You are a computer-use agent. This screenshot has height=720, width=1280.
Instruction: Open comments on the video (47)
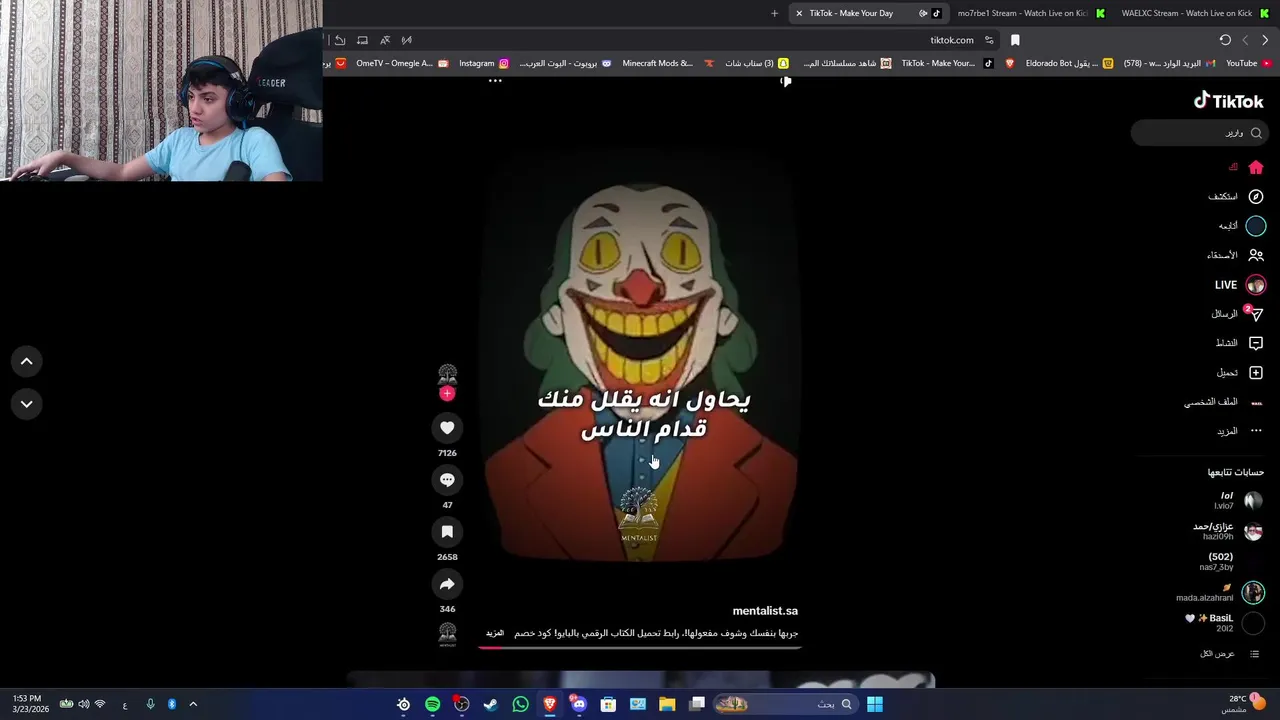pyautogui.click(x=447, y=480)
